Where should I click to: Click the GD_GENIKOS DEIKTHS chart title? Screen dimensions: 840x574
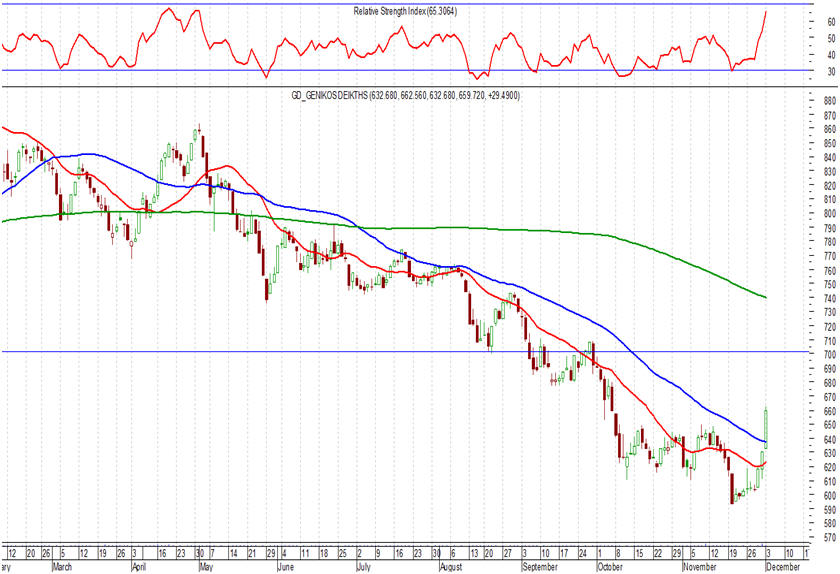click(405, 96)
